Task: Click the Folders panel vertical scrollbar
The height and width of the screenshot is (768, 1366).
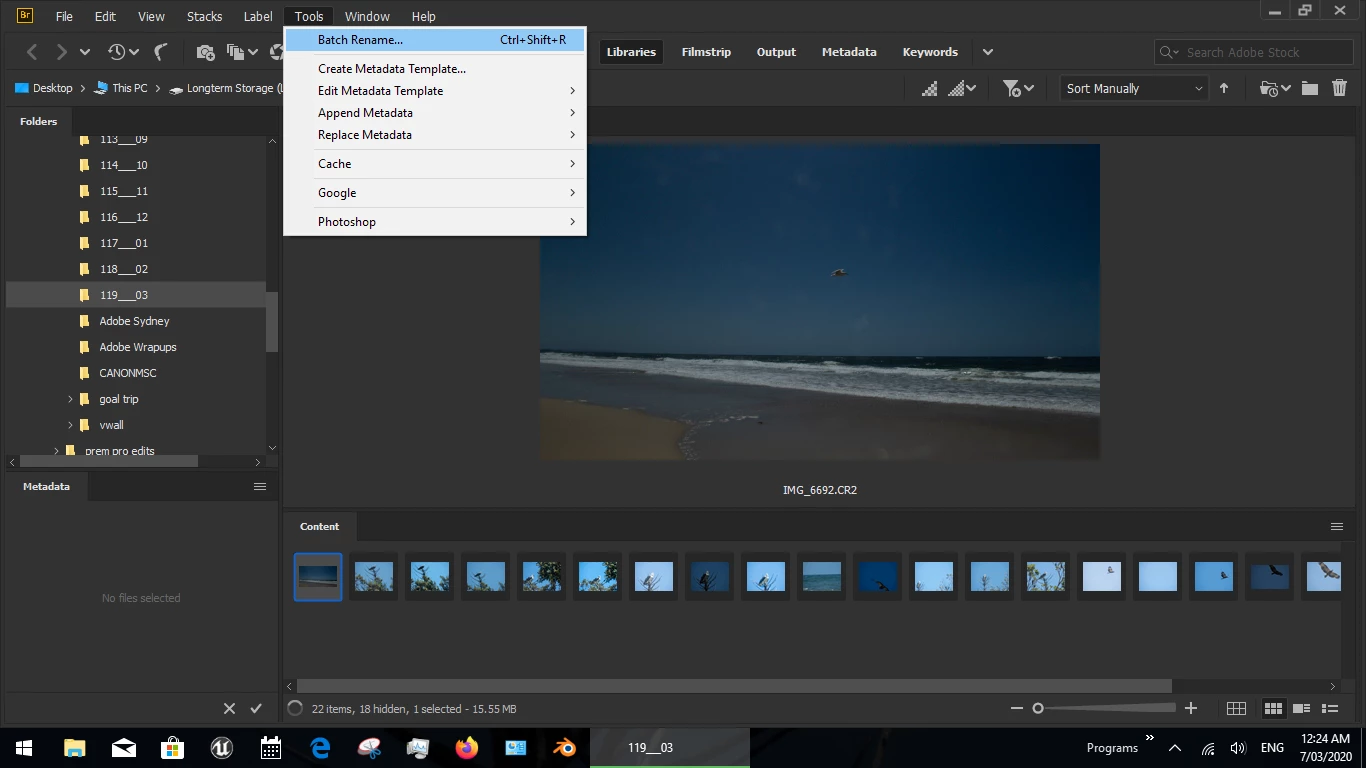Action: pyautogui.click(x=272, y=322)
